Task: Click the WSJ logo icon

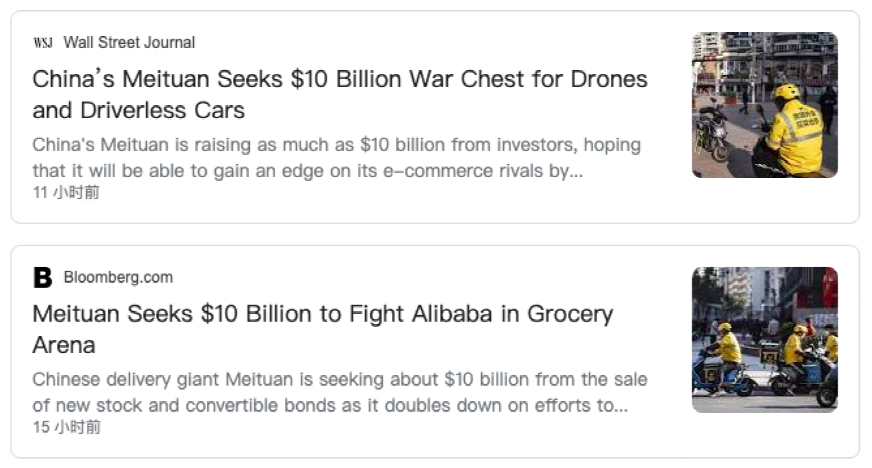Action: click(x=43, y=42)
